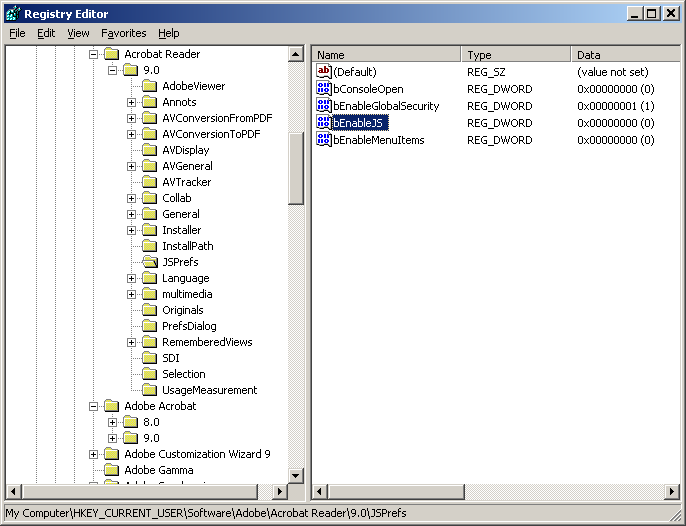Click the InstallPath folder icon
The height and width of the screenshot is (526, 686).
tap(150, 246)
